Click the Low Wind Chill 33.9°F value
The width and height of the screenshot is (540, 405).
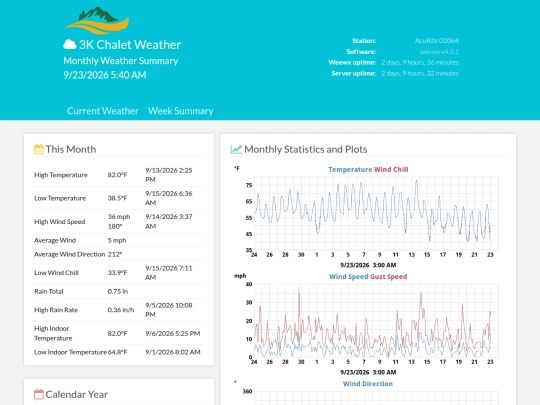click(x=117, y=273)
